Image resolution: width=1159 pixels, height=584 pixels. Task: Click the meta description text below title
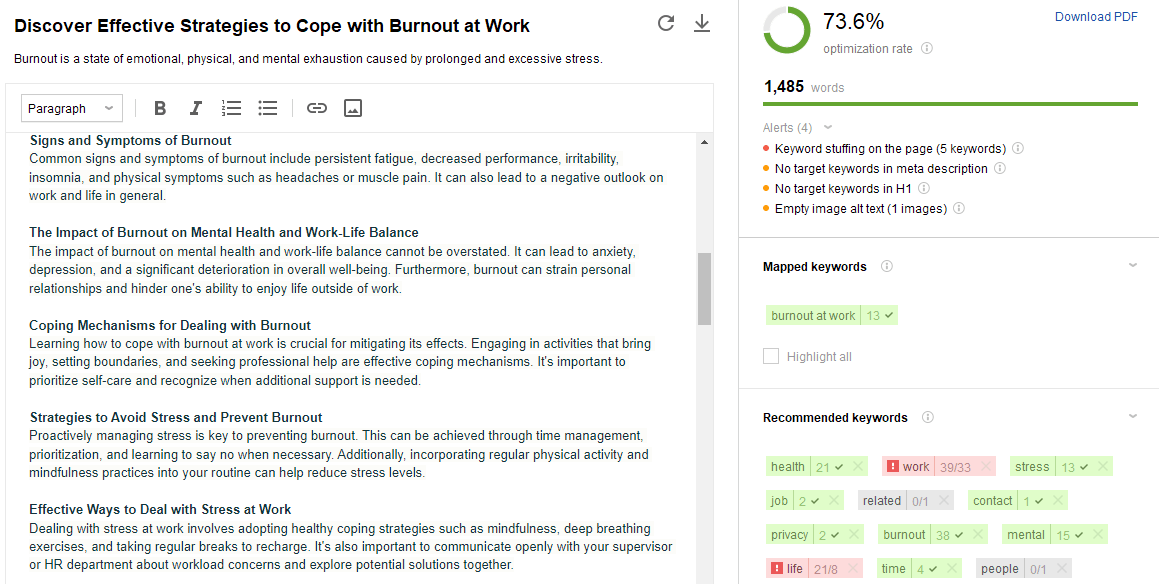[x=308, y=59]
